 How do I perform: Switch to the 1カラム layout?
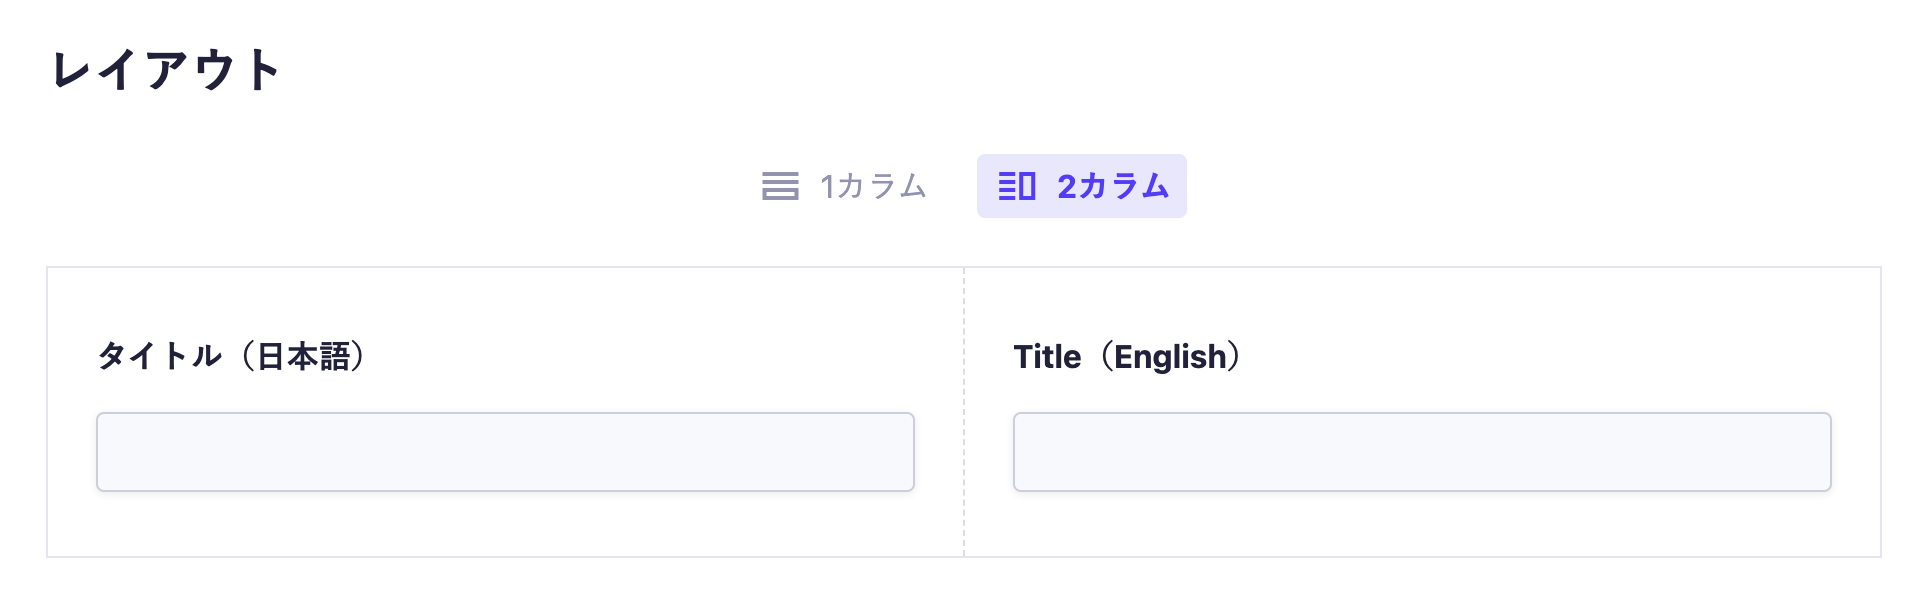point(845,186)
